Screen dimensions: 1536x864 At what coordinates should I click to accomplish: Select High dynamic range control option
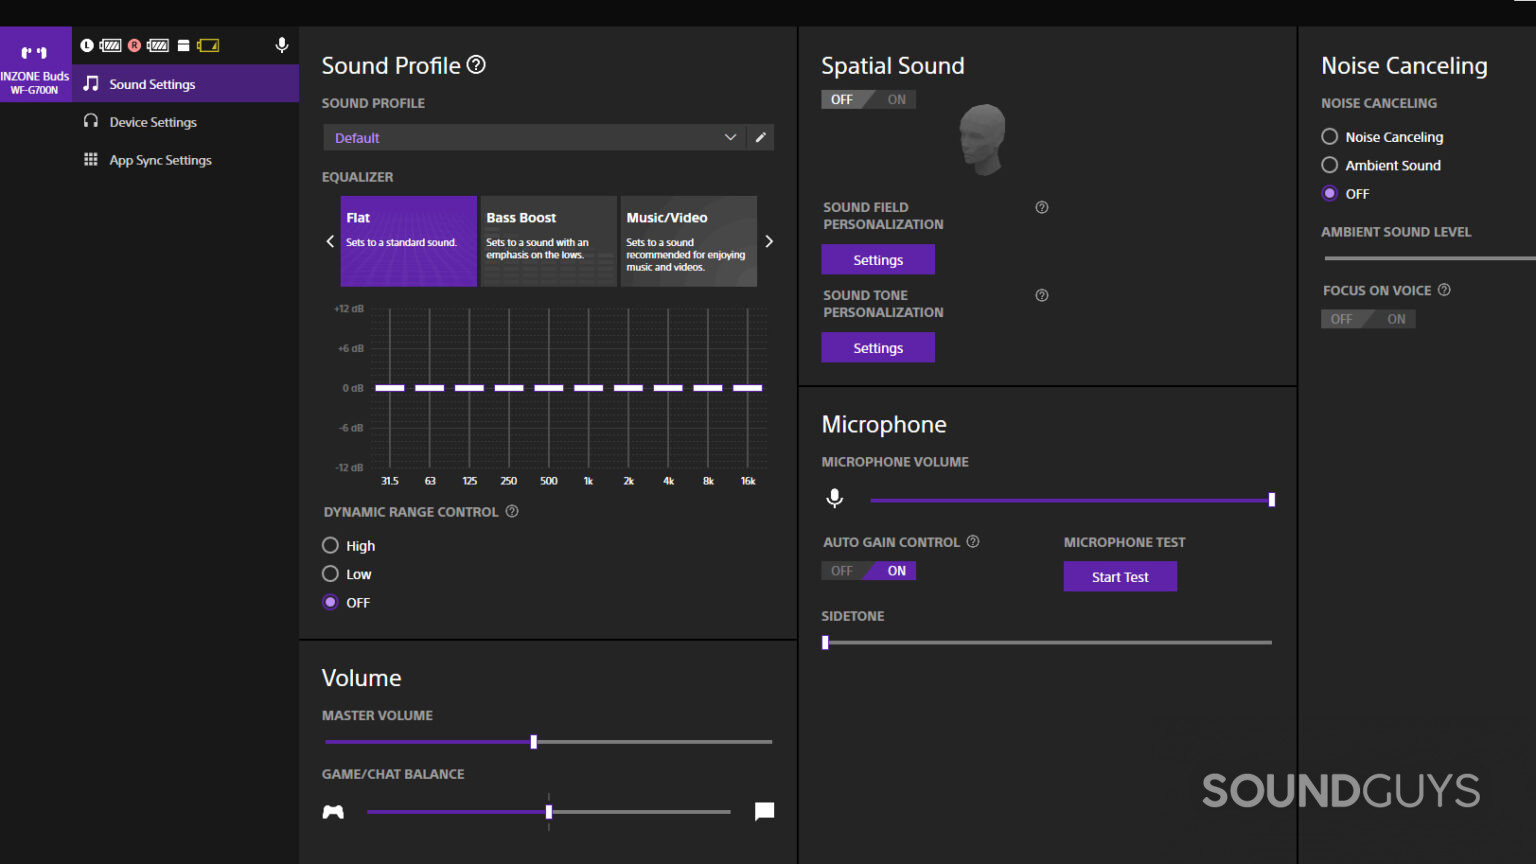tap(331, 546)
